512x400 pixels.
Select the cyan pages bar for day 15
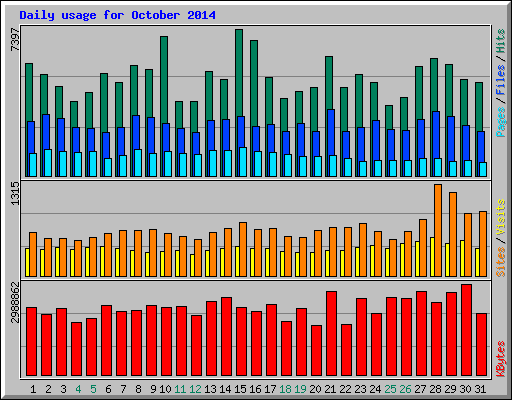(243, 162)
